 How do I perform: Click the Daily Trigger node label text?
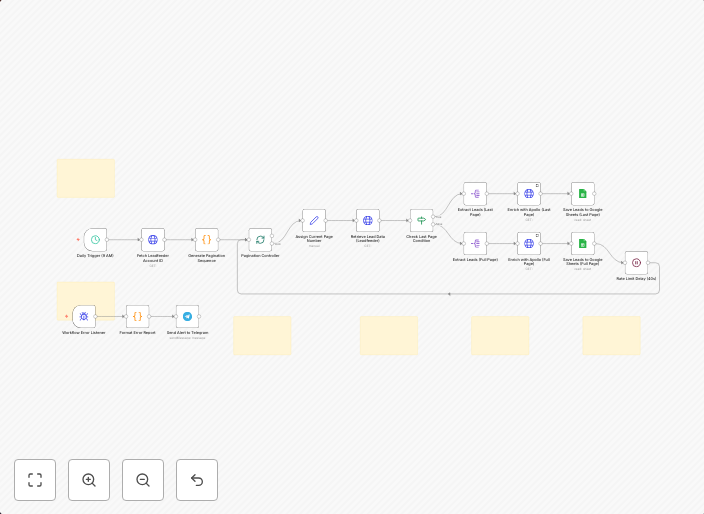[95, 256]
